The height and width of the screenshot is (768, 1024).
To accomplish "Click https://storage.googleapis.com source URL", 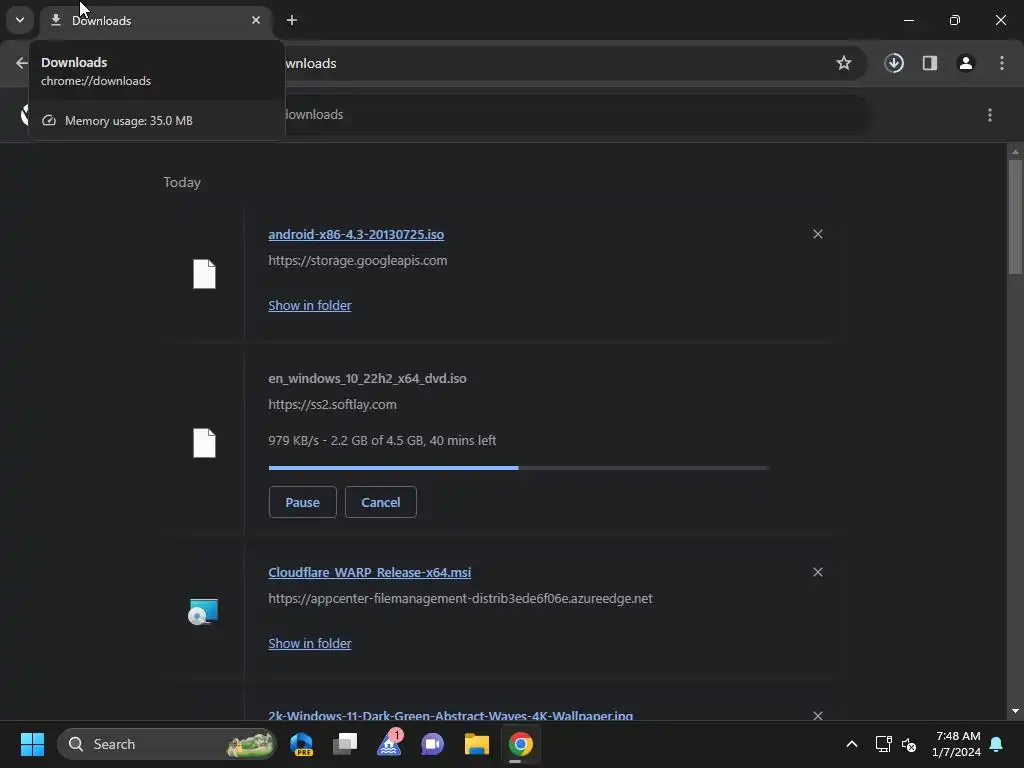I will pyautogui.click(x=358, y=261).
